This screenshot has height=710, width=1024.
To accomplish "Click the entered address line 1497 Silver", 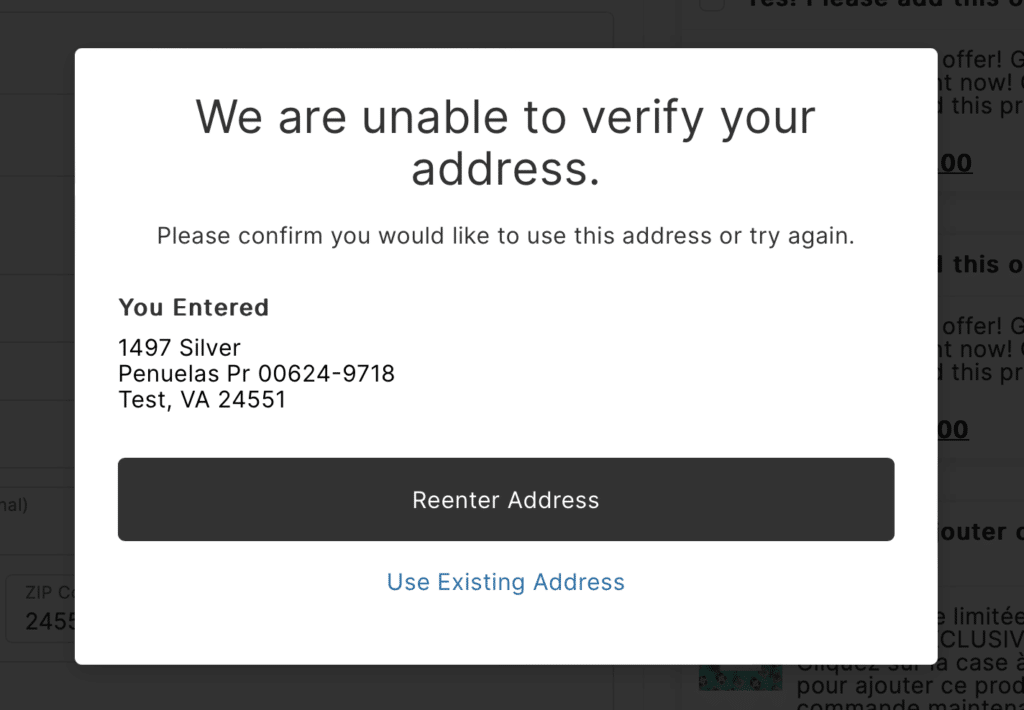I will pyautogui.click(x=179, y=348).
